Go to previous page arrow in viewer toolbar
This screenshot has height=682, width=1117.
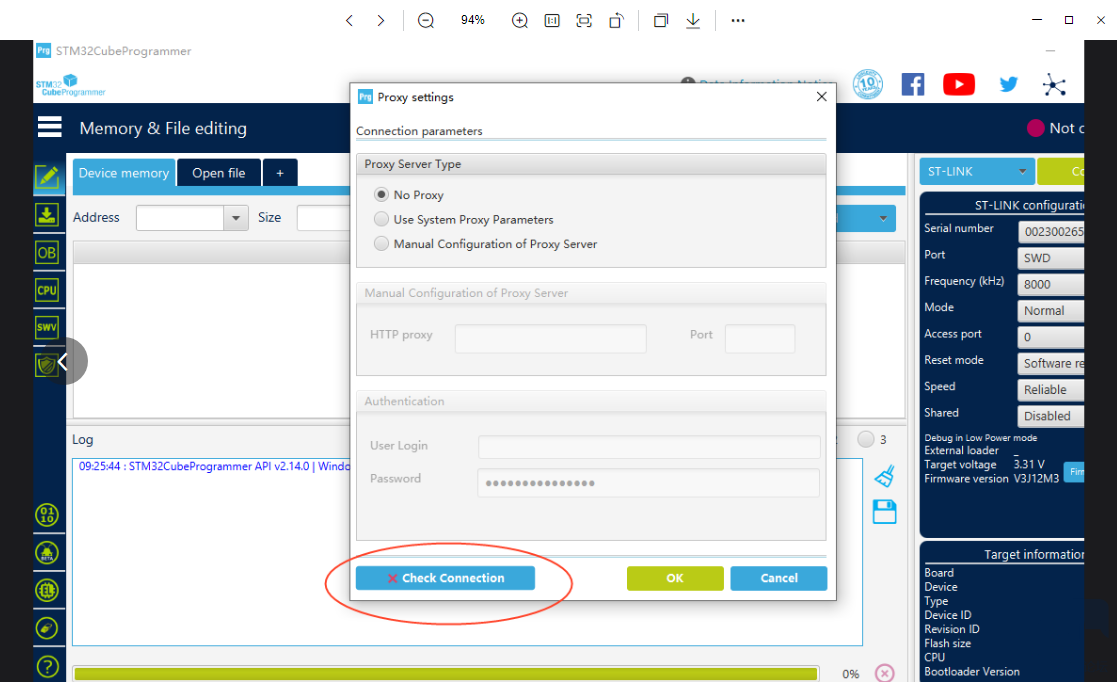tap(349, 20)
